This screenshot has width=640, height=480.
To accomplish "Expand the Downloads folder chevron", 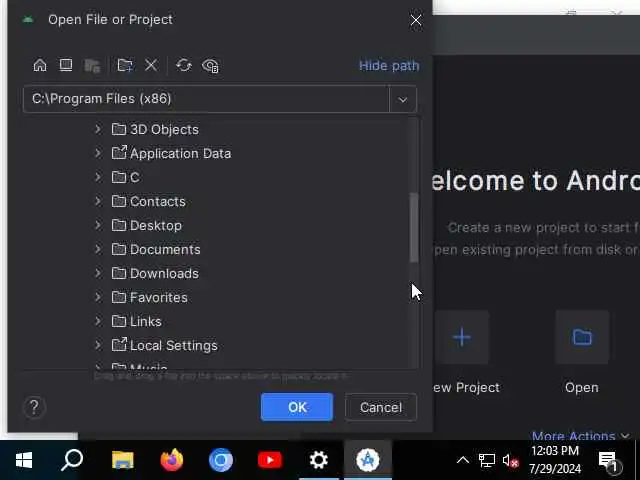I will click(x=98, y=273).
